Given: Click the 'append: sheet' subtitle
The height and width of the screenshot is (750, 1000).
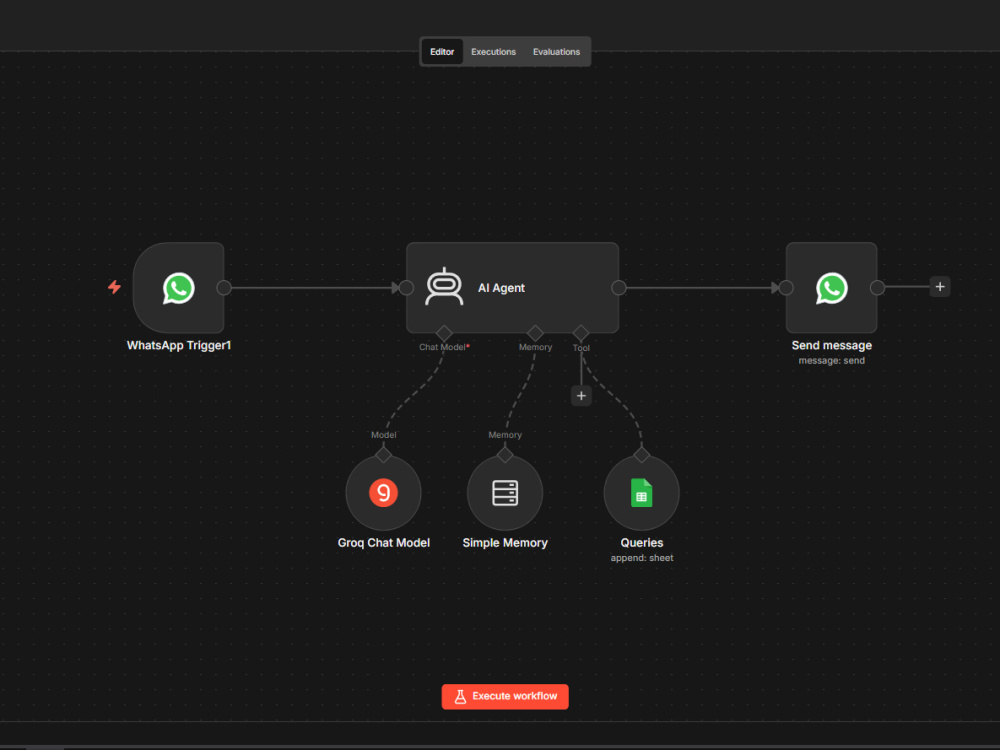Looking at the screenshot, I should coord(642,558).
